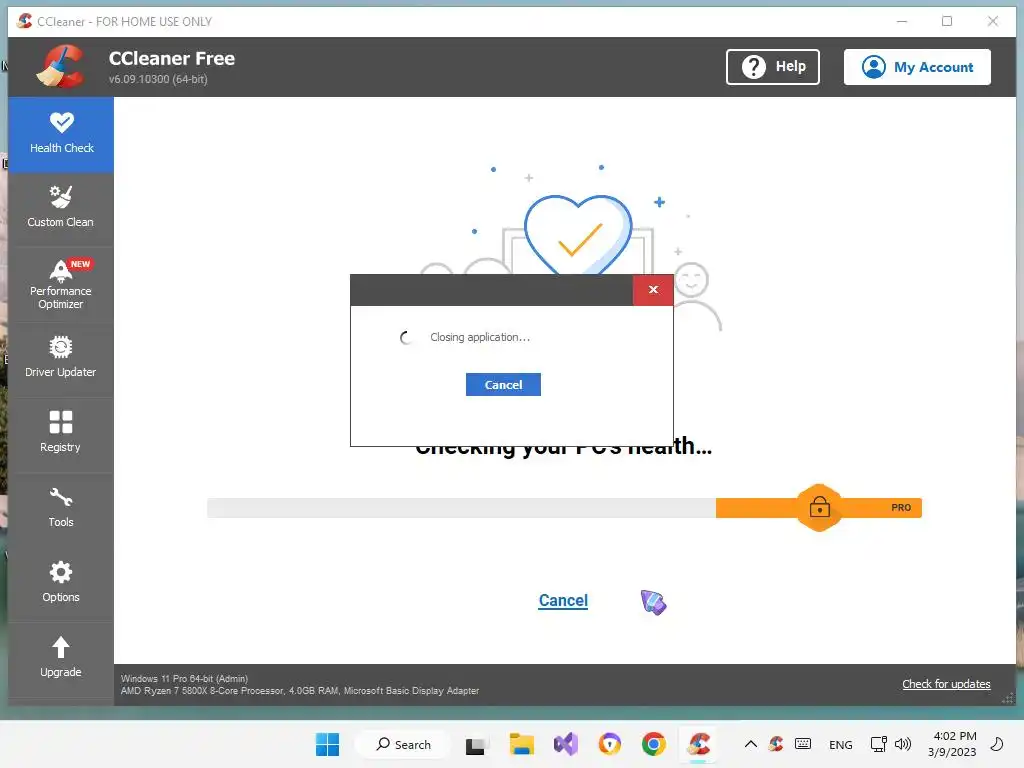The width and height of the screenshot is (1024, 768).
Task: Open the Windows Start menu
Action: pyautogui.click(x=327, y=744)
